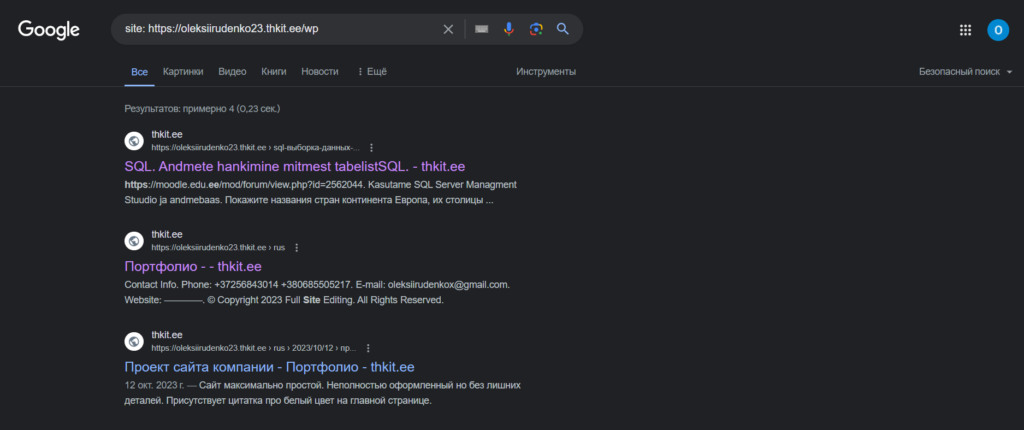Open Google Lens image search icon
The image size is (1024, 430).
click(536, 29)
